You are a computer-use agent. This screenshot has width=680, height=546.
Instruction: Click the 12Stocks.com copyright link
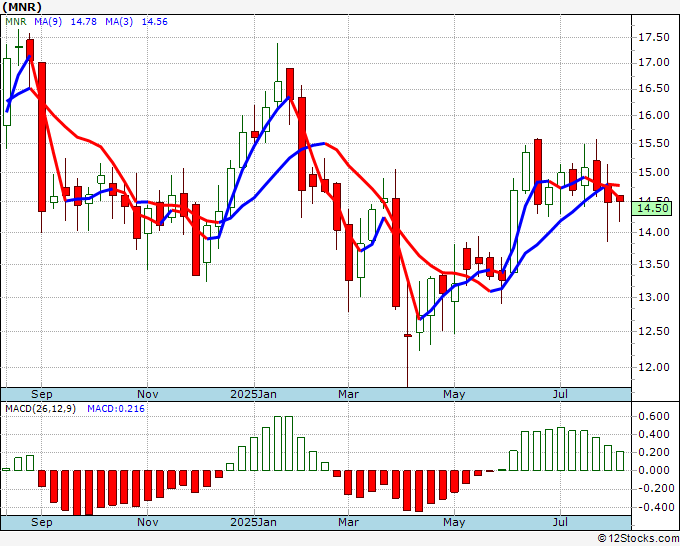(x=638, y=538)
